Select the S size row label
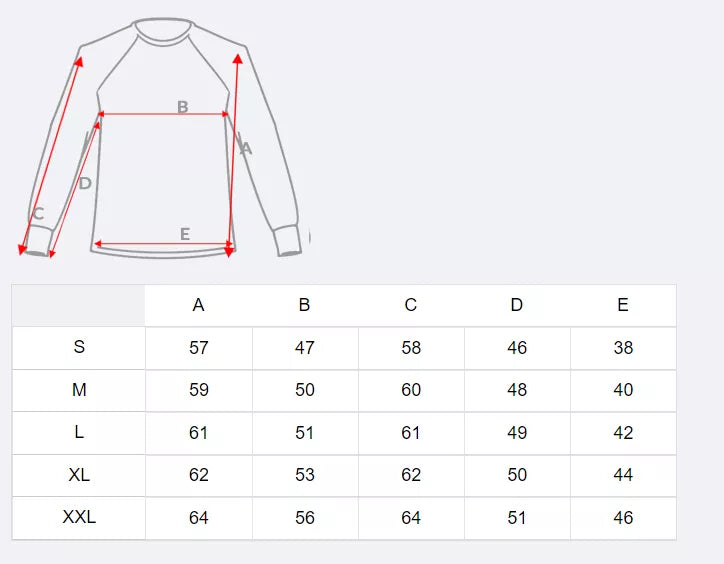 [x=79, y=347]
